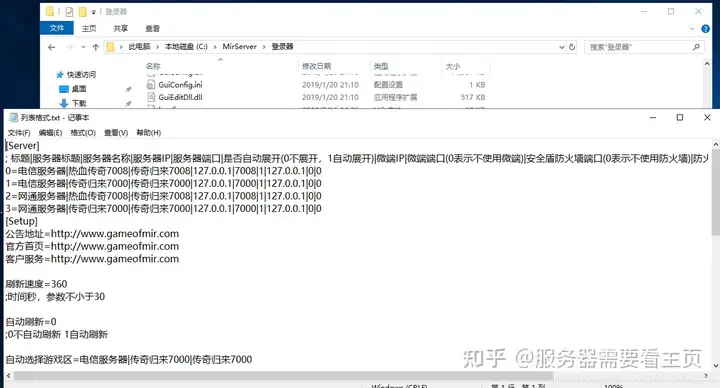Screen dimensions: 720x388
Task: Open the quick access toolbar dropdown
Action: click(94, 12)
